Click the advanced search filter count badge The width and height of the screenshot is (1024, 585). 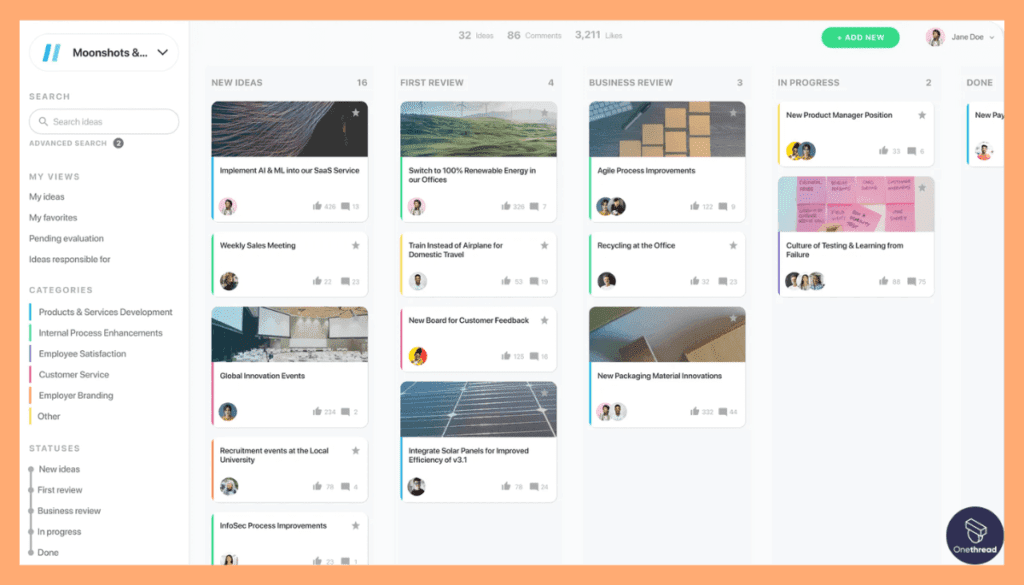[118, 143]
